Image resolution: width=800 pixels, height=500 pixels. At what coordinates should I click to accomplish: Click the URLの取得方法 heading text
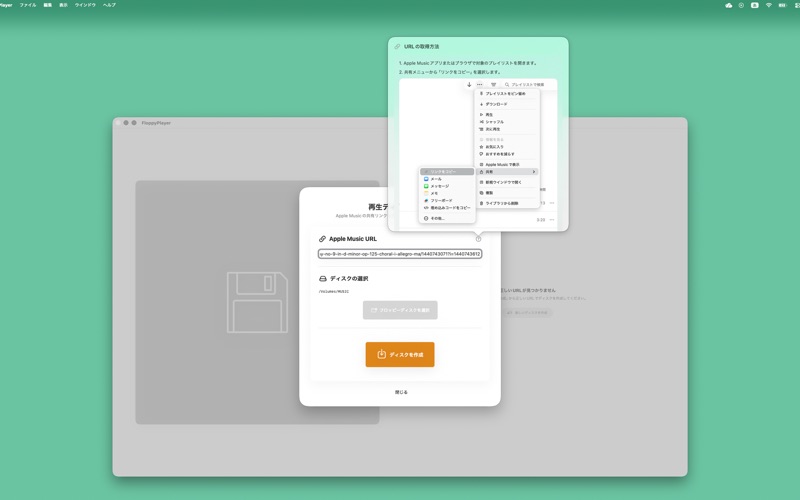tap(421, 46)
